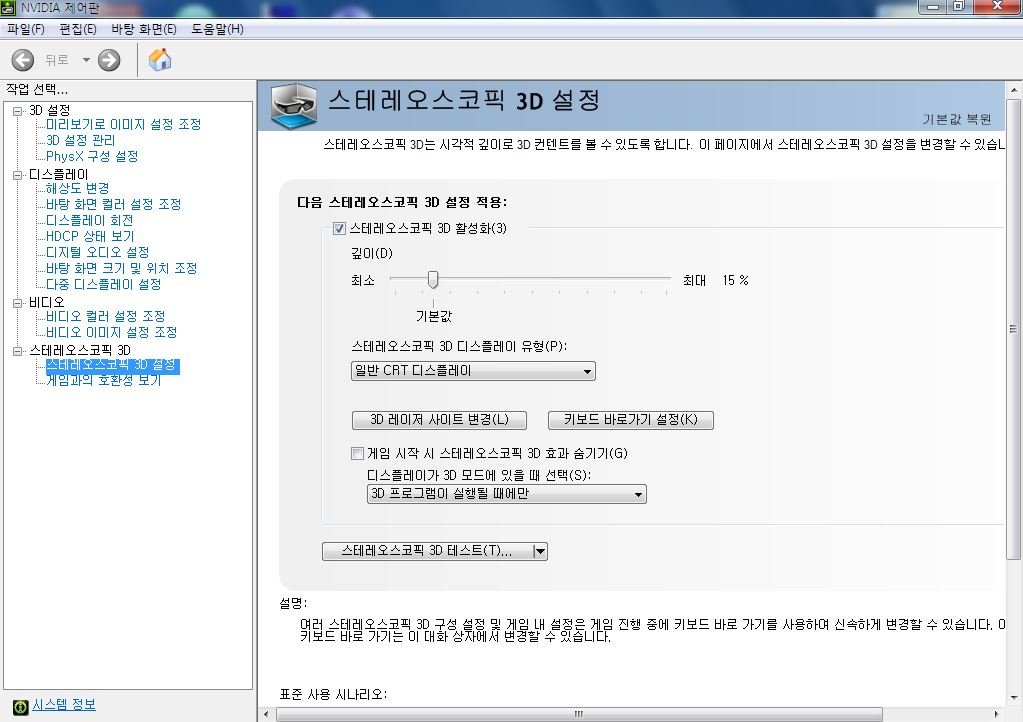Click 키보드 바로가기 설정(K) button
The image size is (1023, 722).
[631, 419]
